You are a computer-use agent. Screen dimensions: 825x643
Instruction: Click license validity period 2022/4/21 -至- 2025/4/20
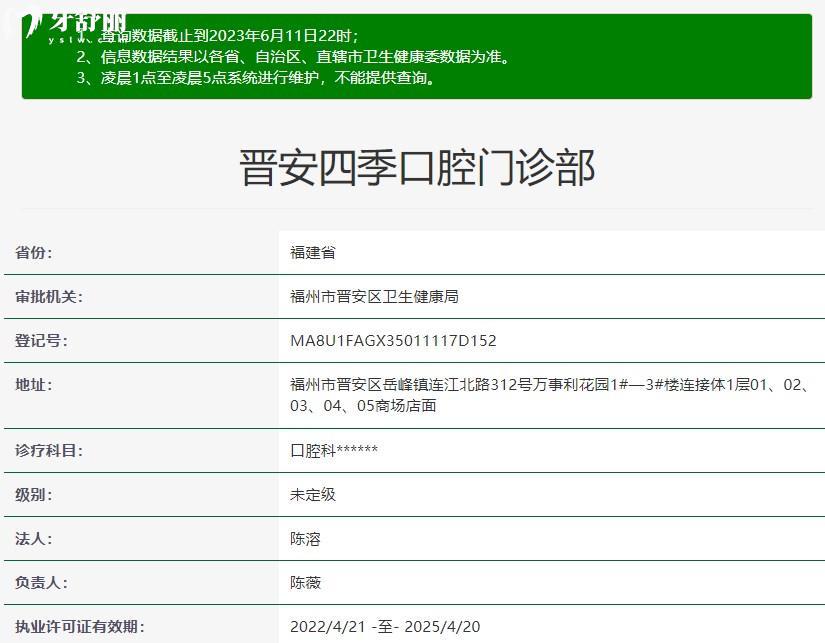click(x=385, y=627)
